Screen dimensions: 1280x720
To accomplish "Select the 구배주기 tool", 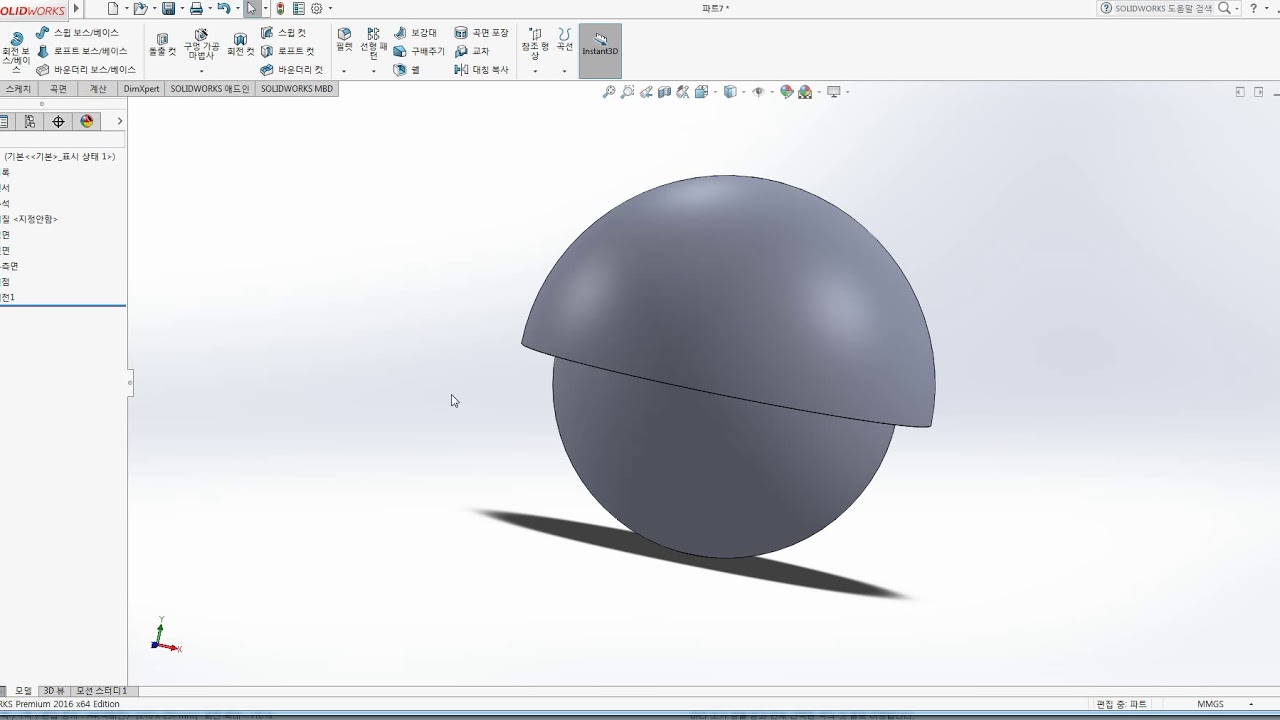I will [419, 51].
